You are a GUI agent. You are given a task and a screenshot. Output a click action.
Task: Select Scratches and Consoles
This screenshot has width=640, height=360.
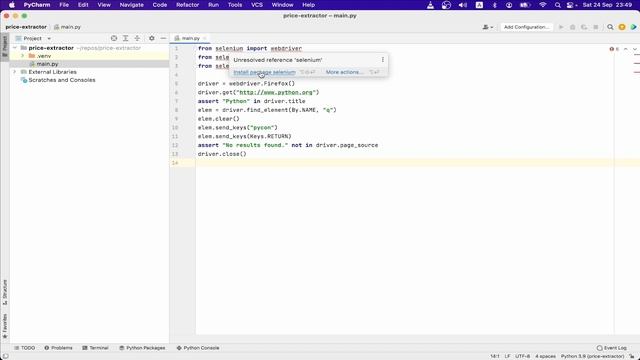point(62,80)
